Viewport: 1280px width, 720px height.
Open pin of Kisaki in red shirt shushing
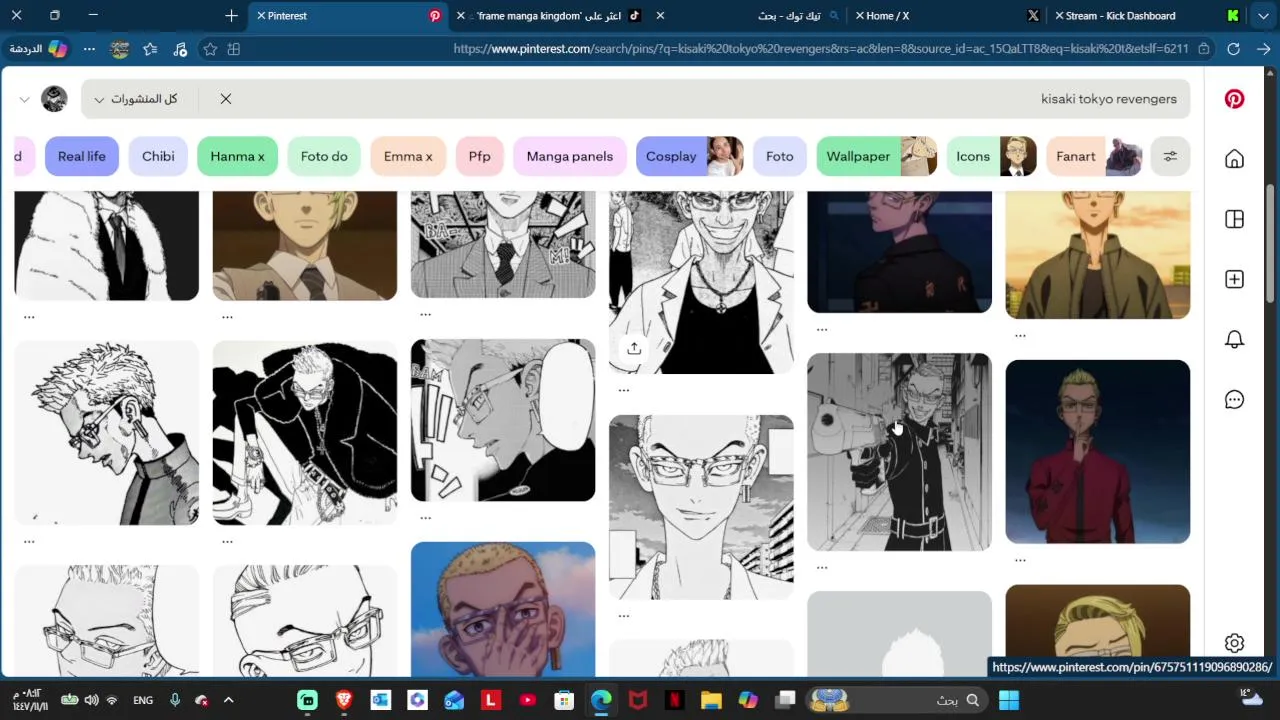click(x=1097, y=451)
